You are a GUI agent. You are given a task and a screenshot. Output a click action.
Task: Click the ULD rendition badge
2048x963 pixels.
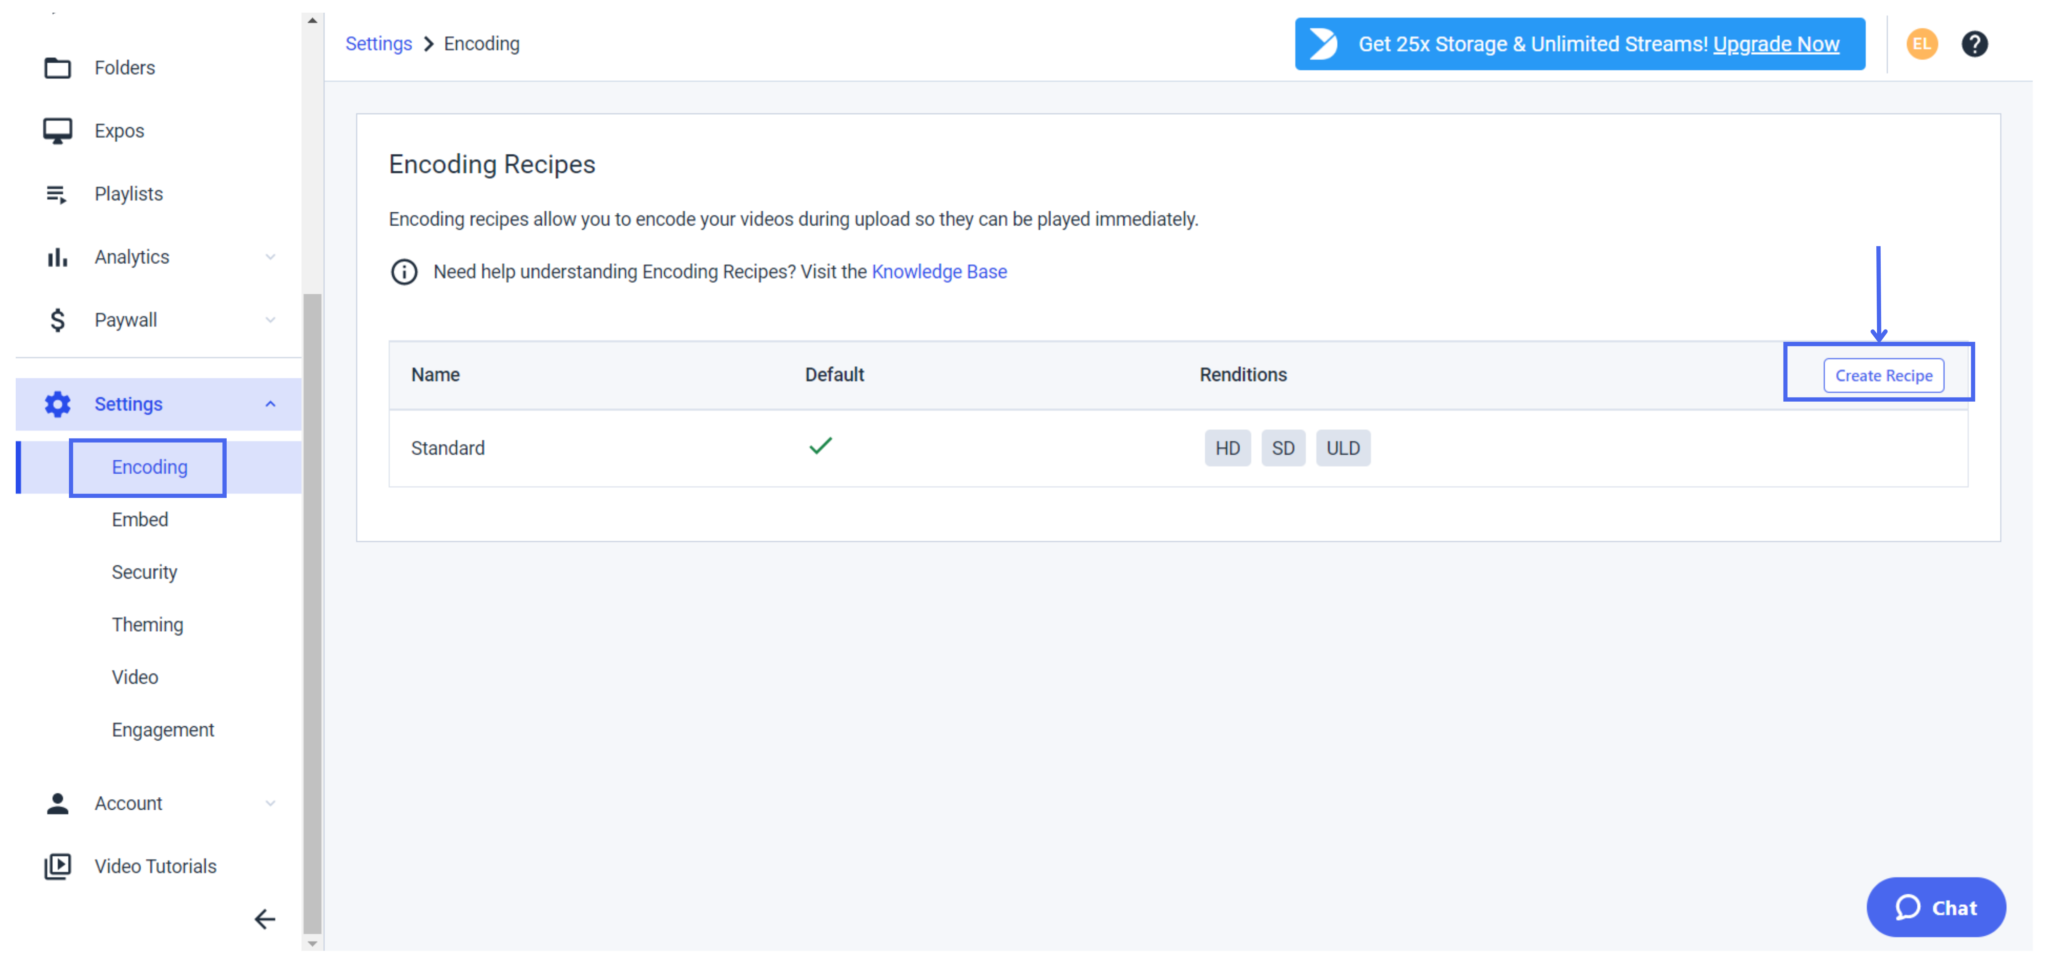click(x=1342, y=448)
